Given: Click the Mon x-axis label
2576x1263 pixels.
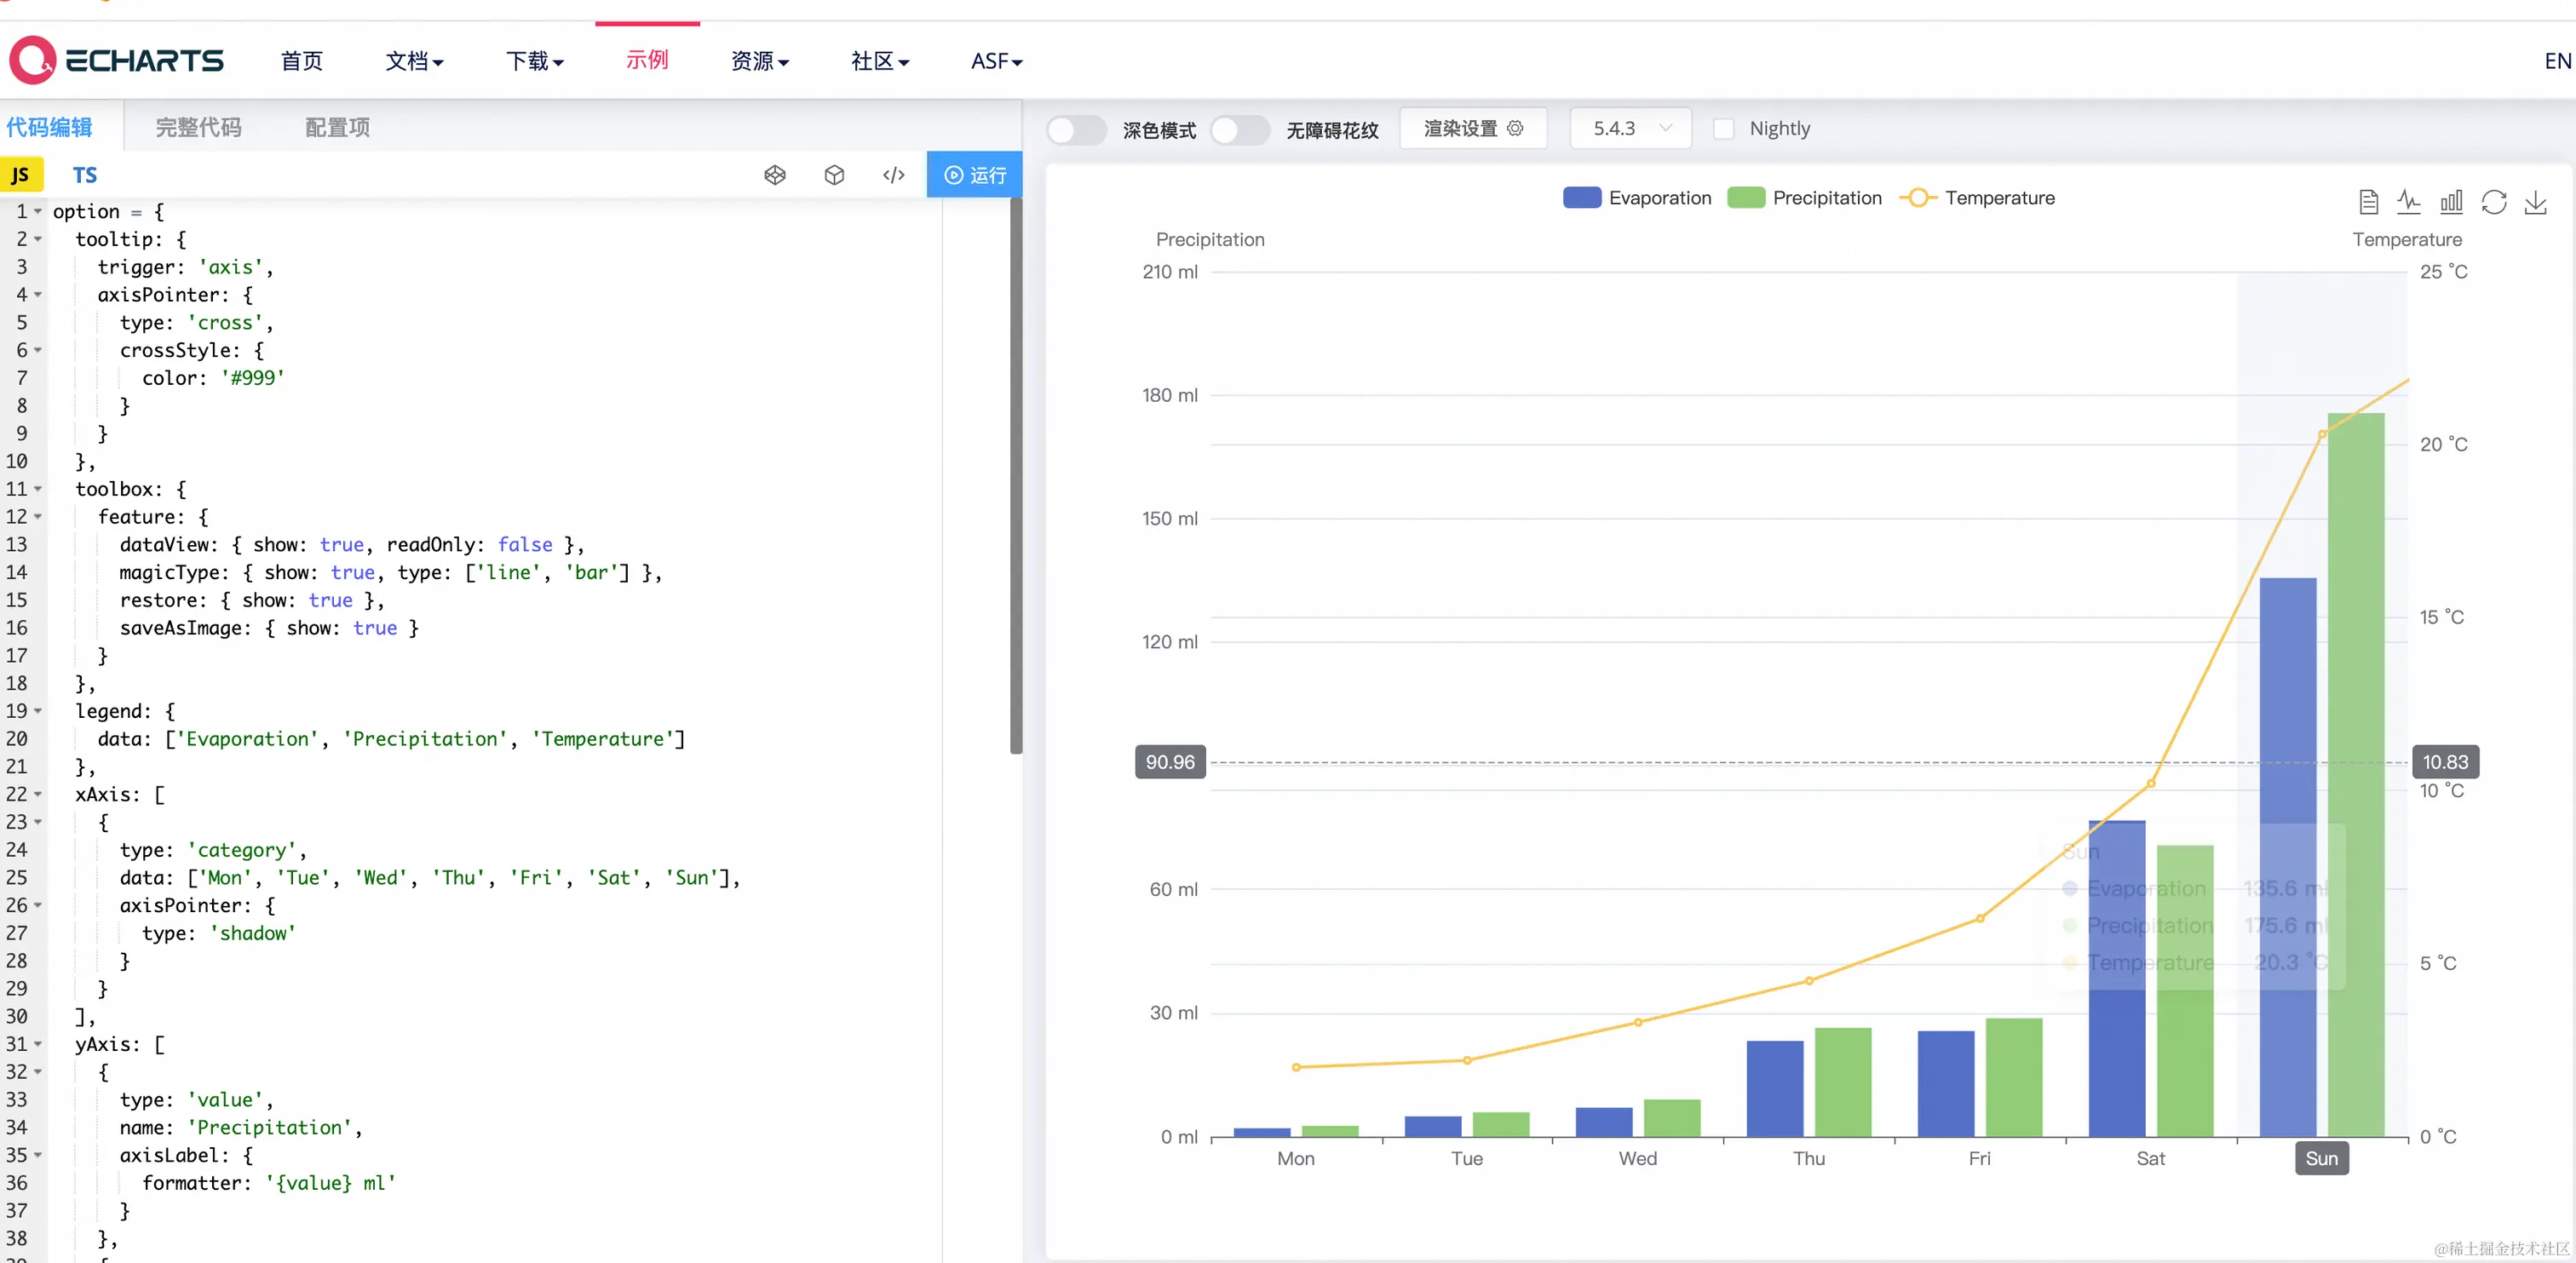Looking at the screenshot, I should [x=1296, y=1158].
